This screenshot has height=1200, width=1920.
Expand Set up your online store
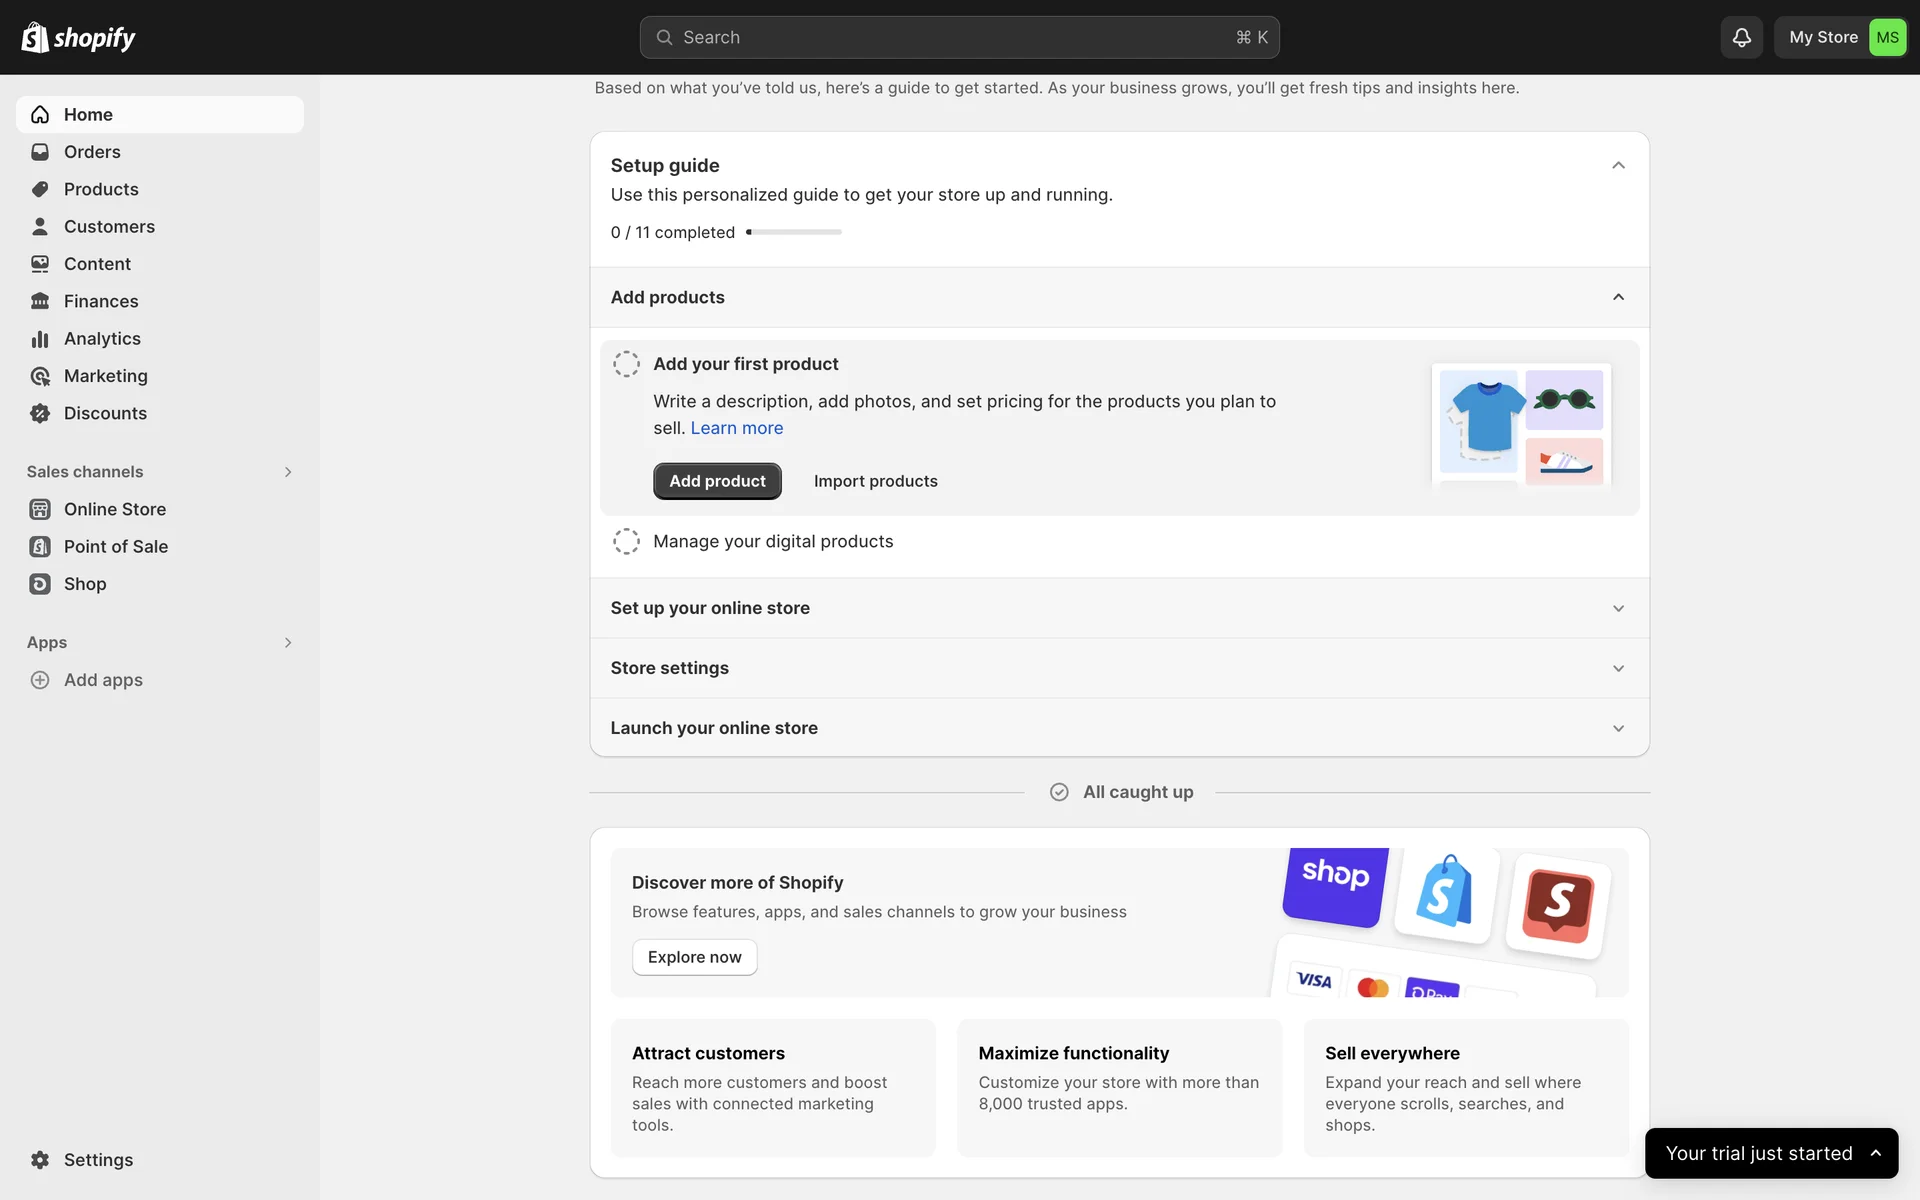click(1618, 608)
